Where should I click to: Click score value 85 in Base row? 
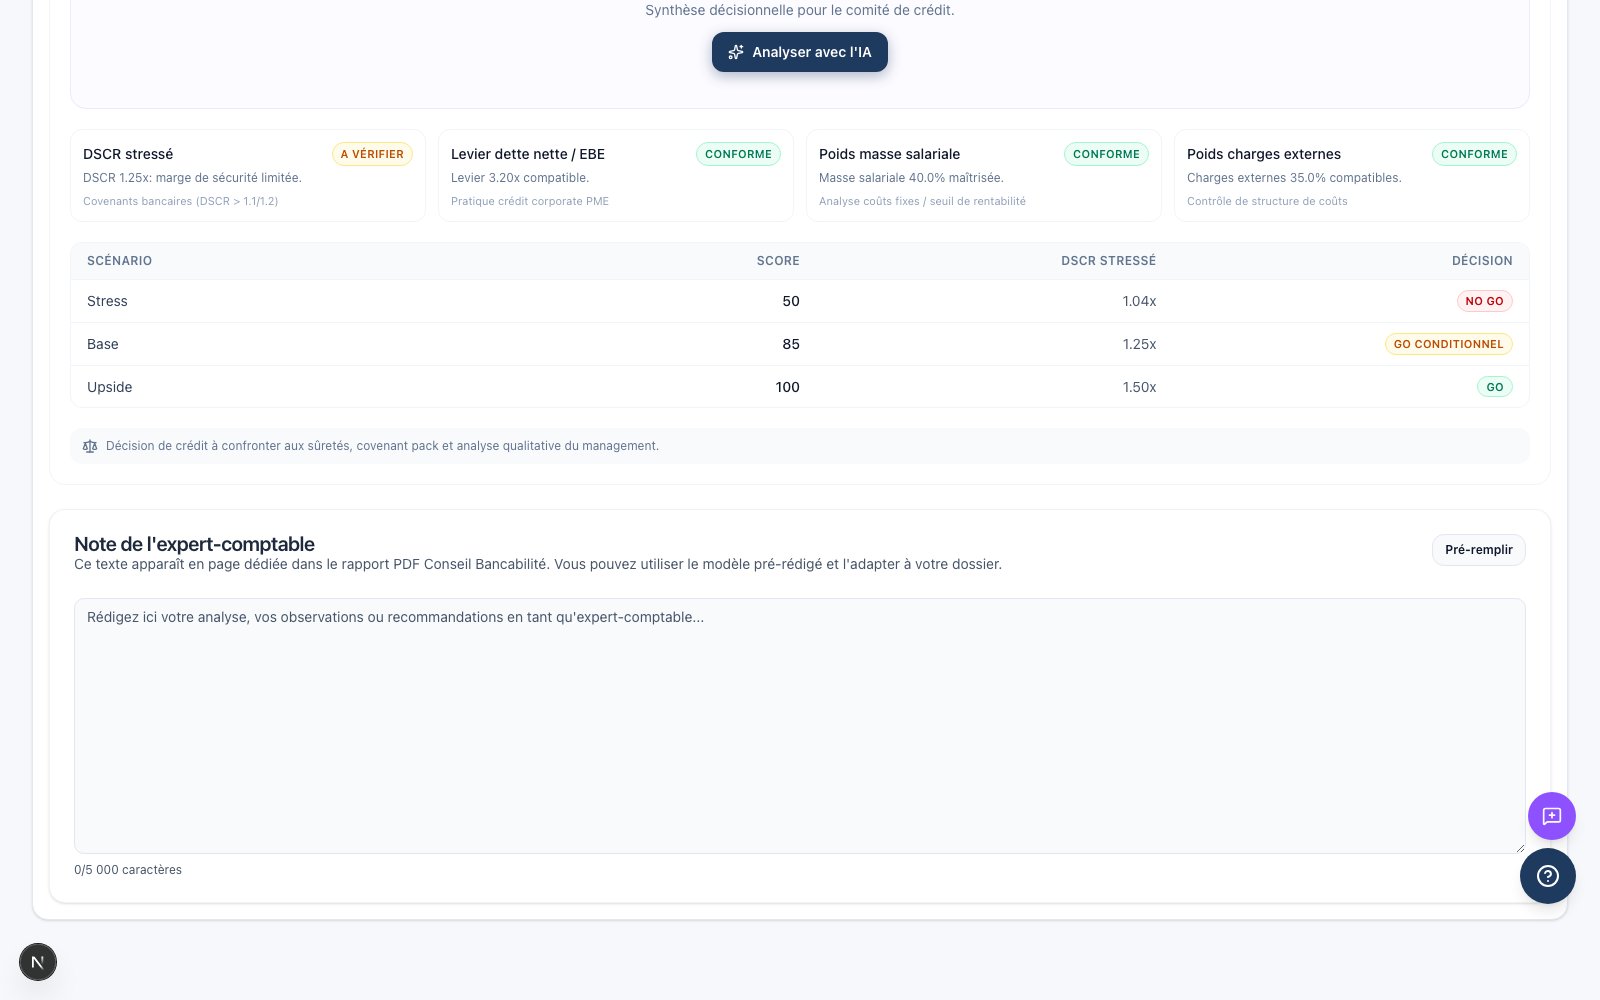791,344
